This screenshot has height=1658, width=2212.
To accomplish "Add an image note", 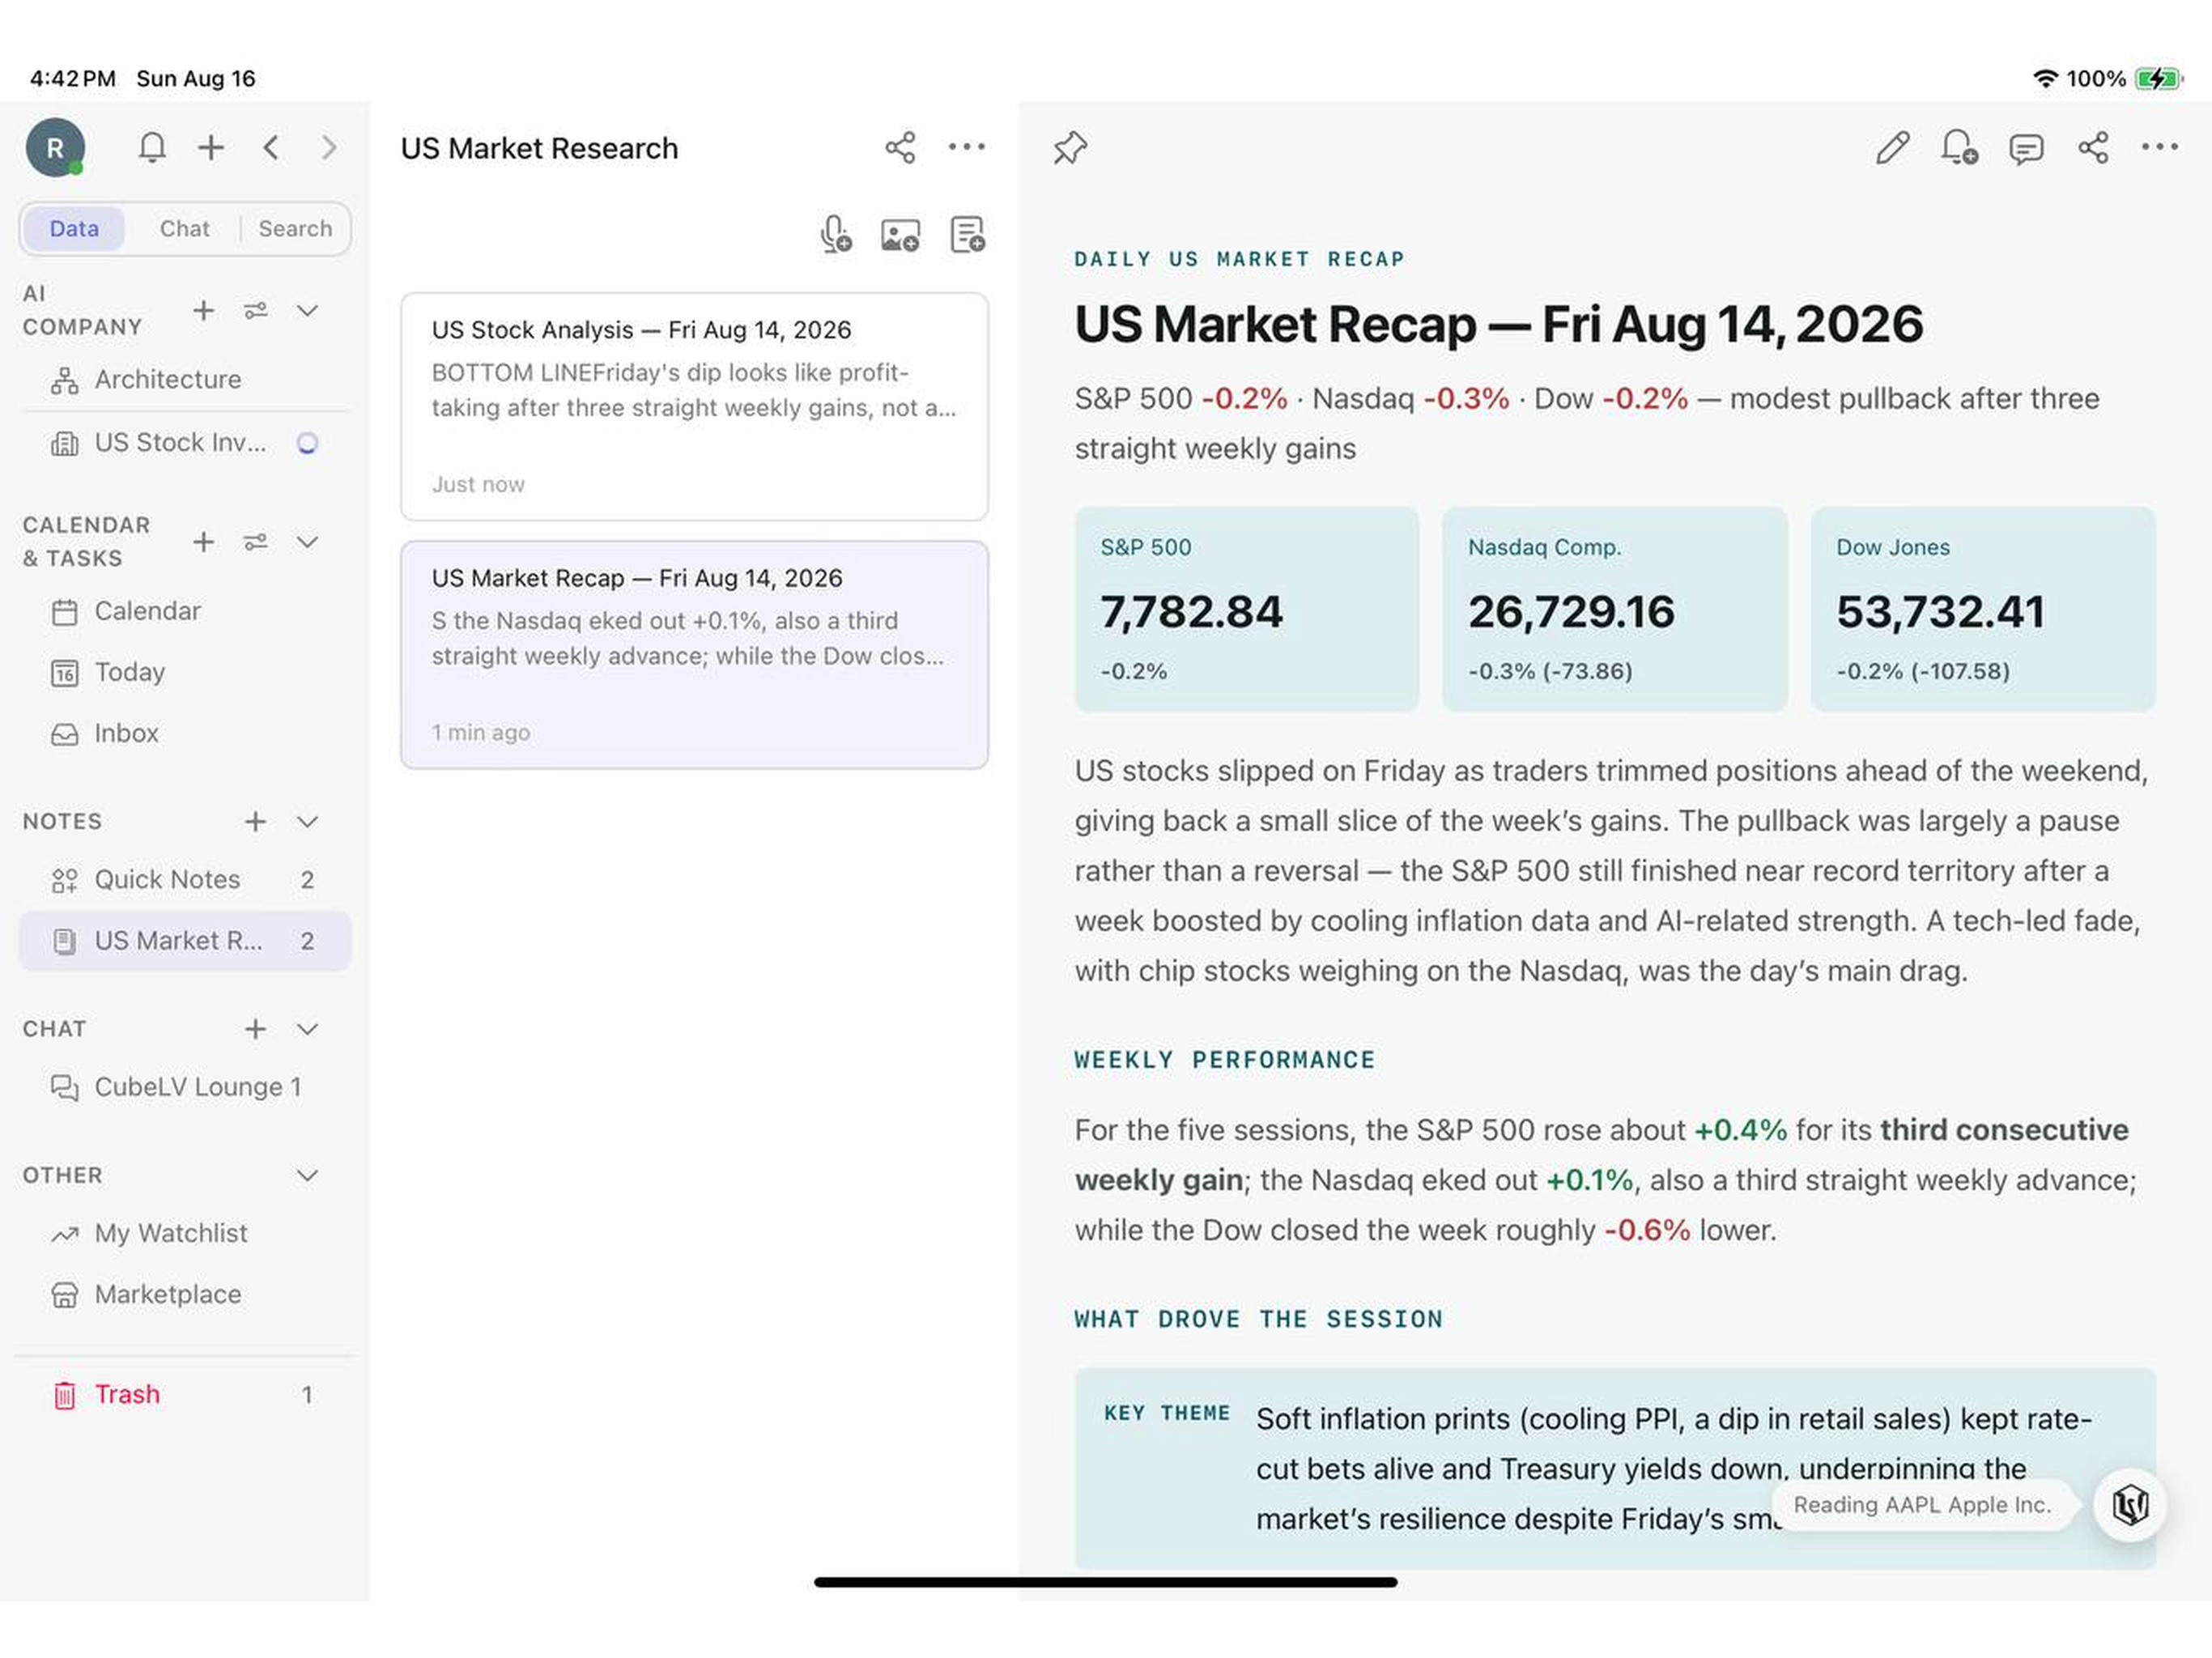I will (900, 235).
